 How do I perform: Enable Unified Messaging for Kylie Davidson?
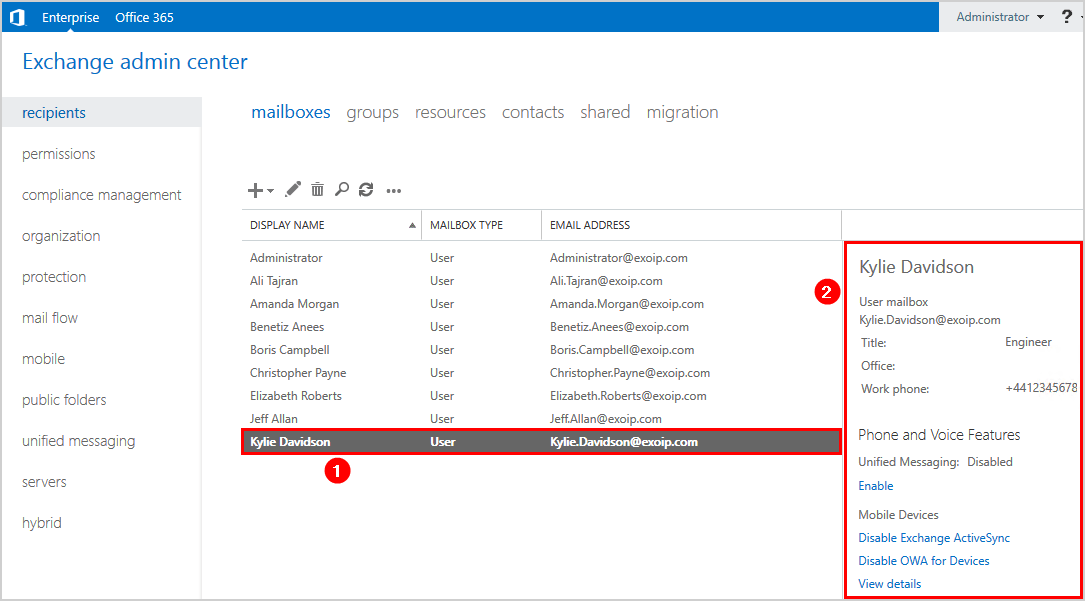tap(875, 485)
